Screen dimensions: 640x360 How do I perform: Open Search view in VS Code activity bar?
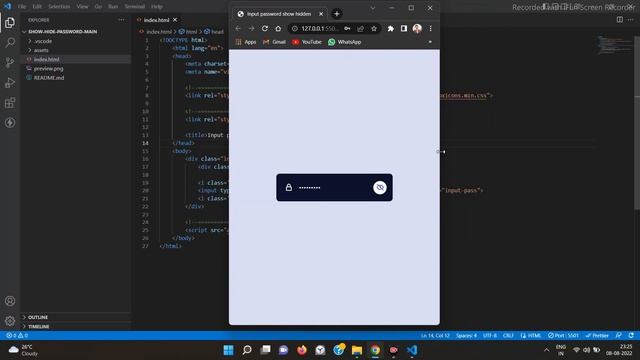pyautogui.click(x=10, y=42)
